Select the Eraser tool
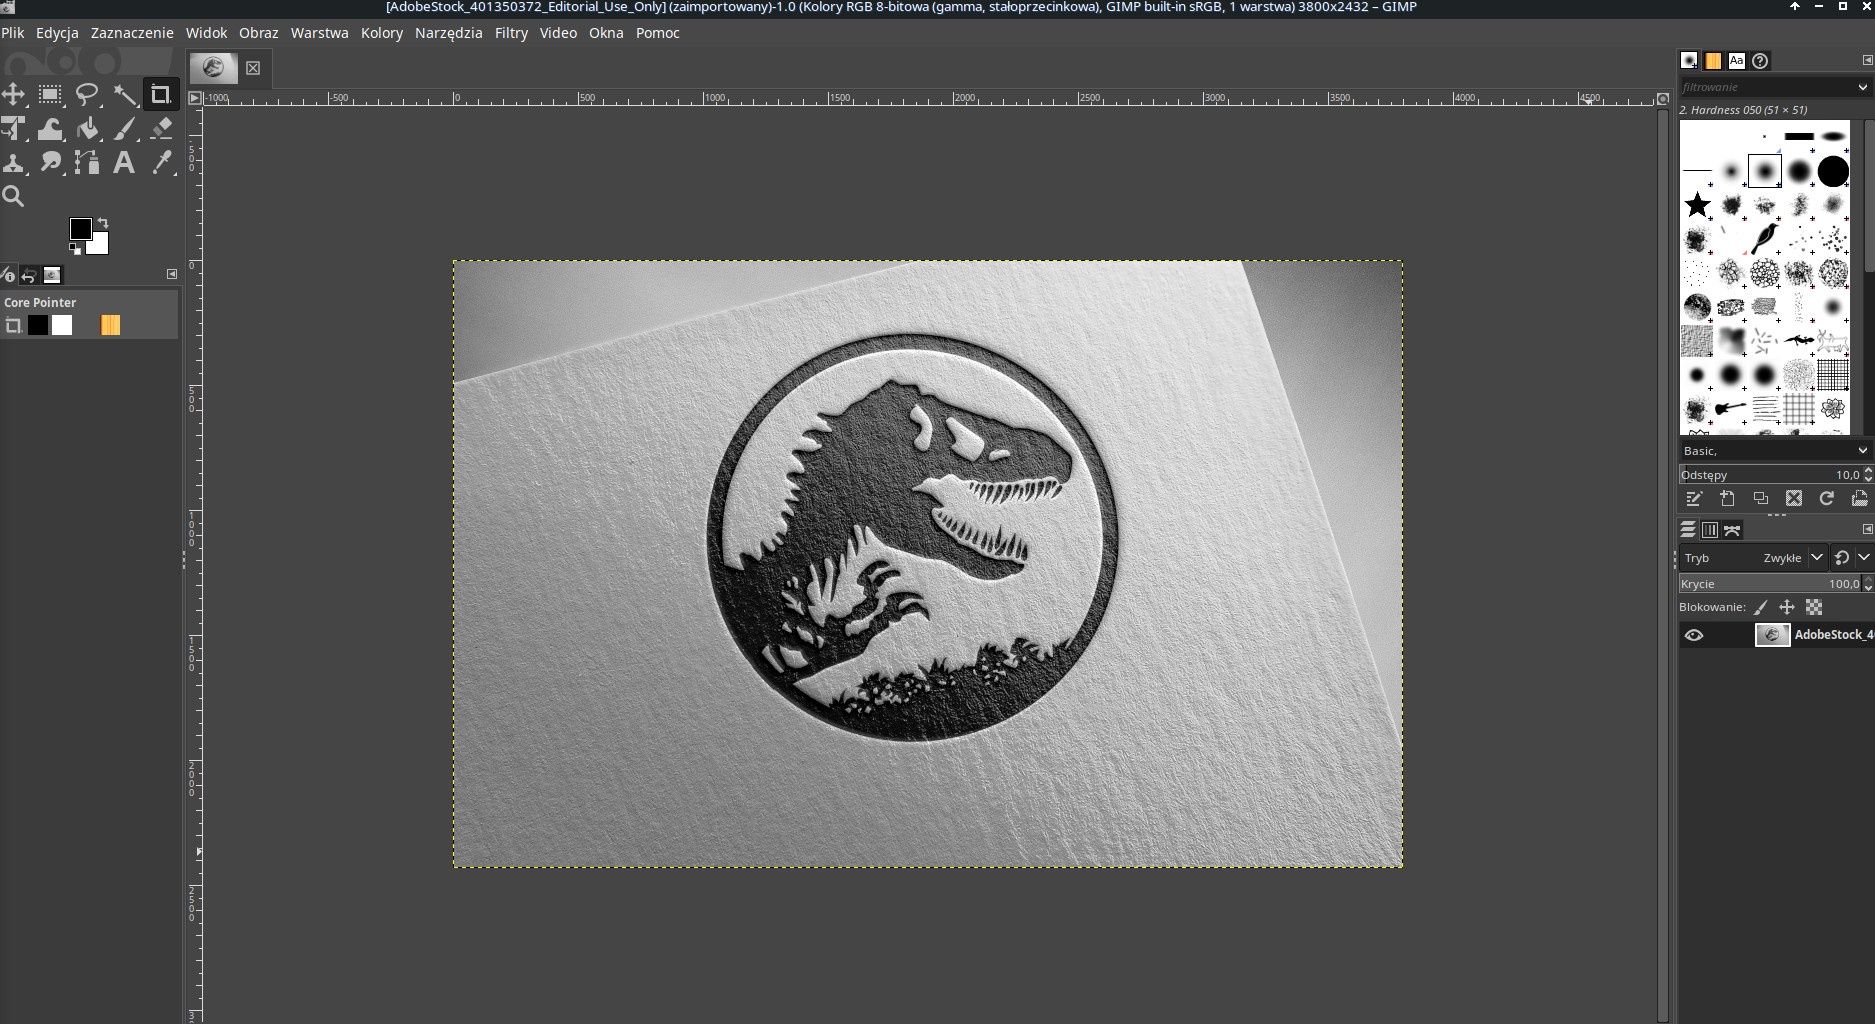 pos(160,129)
